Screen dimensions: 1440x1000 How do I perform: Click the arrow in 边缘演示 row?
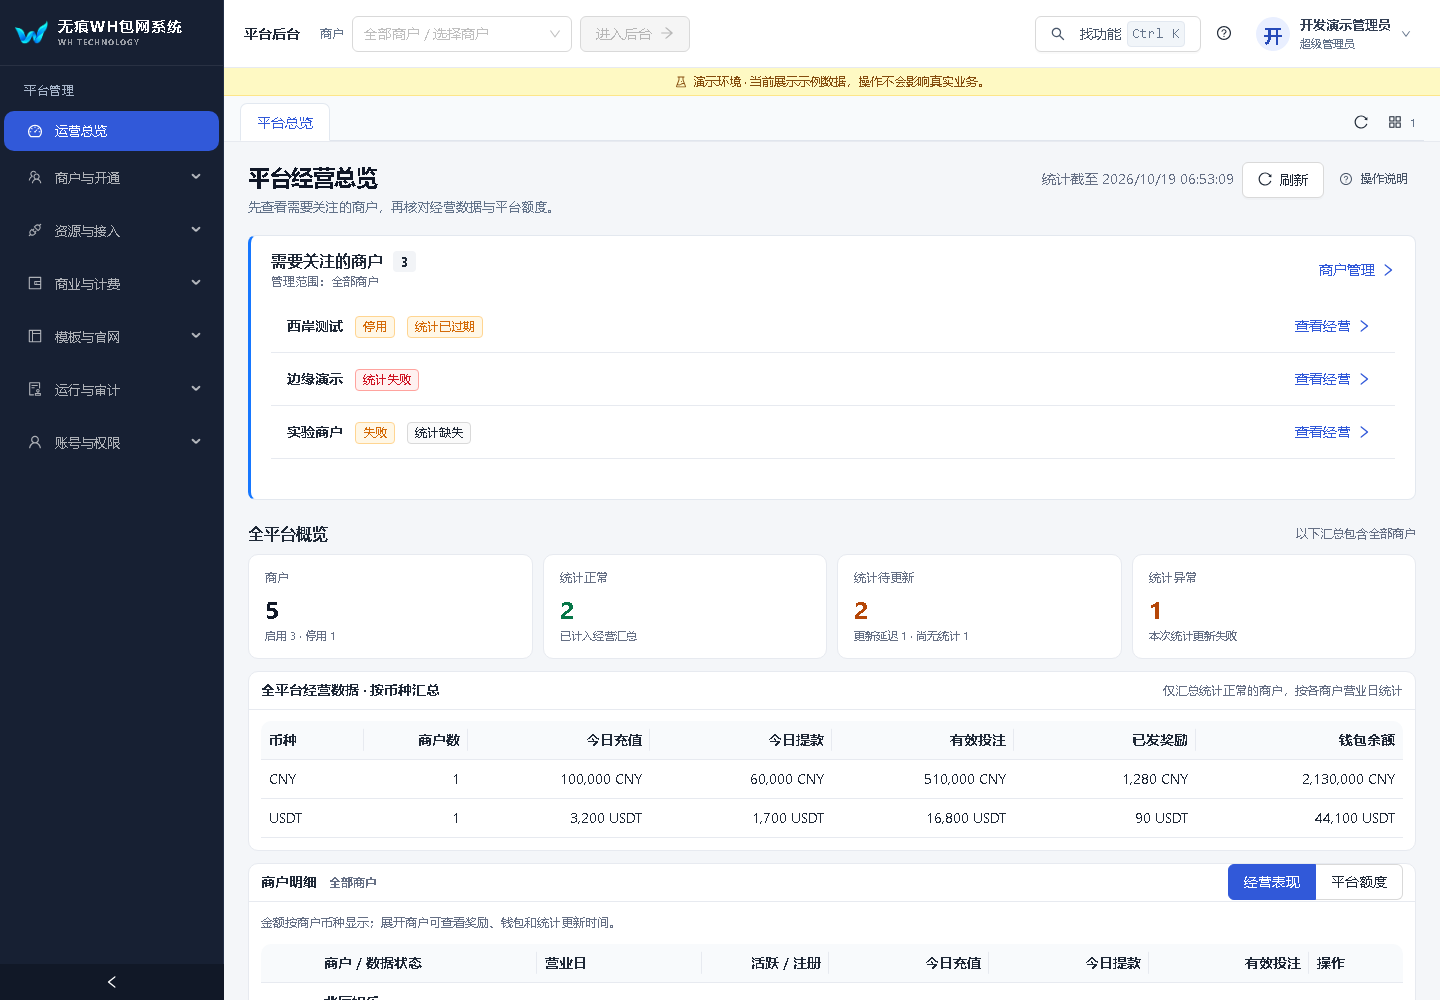1364,379
